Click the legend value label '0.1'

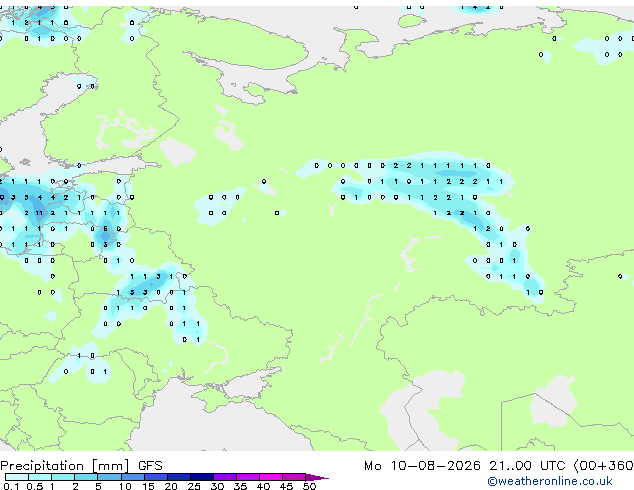click(x=11, y=486)
